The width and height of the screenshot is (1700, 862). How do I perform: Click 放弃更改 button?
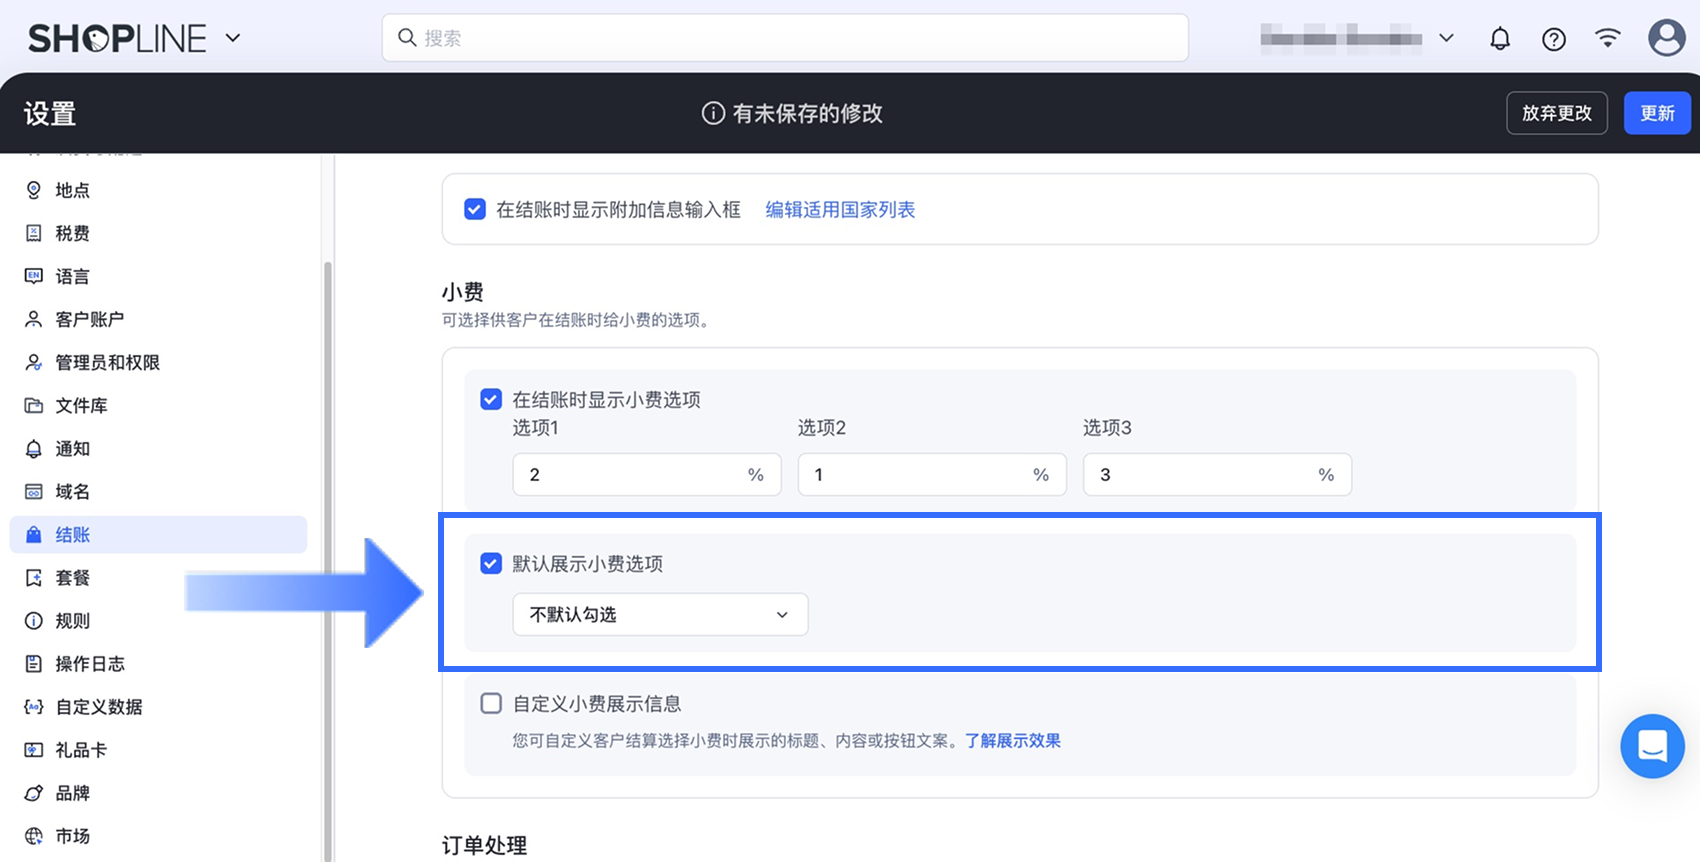[1556, 113]
